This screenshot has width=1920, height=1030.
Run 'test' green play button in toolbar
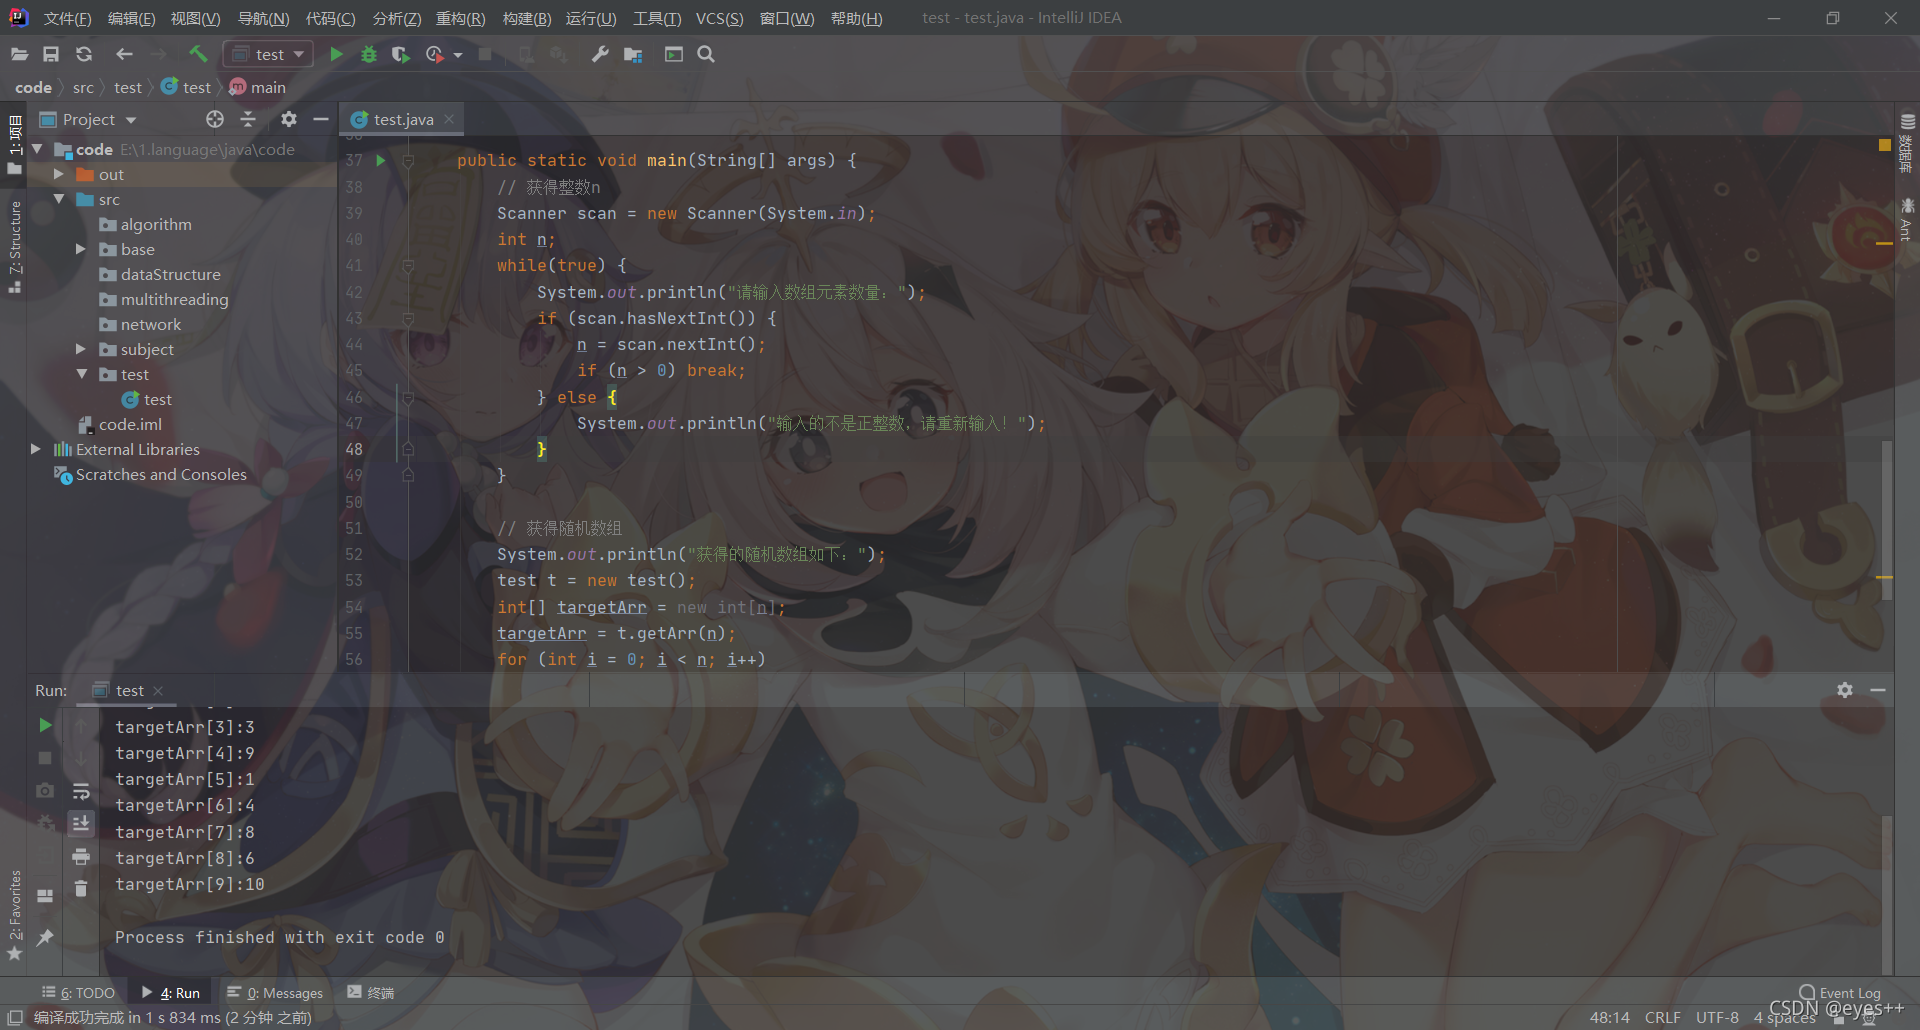click(337, 54)
